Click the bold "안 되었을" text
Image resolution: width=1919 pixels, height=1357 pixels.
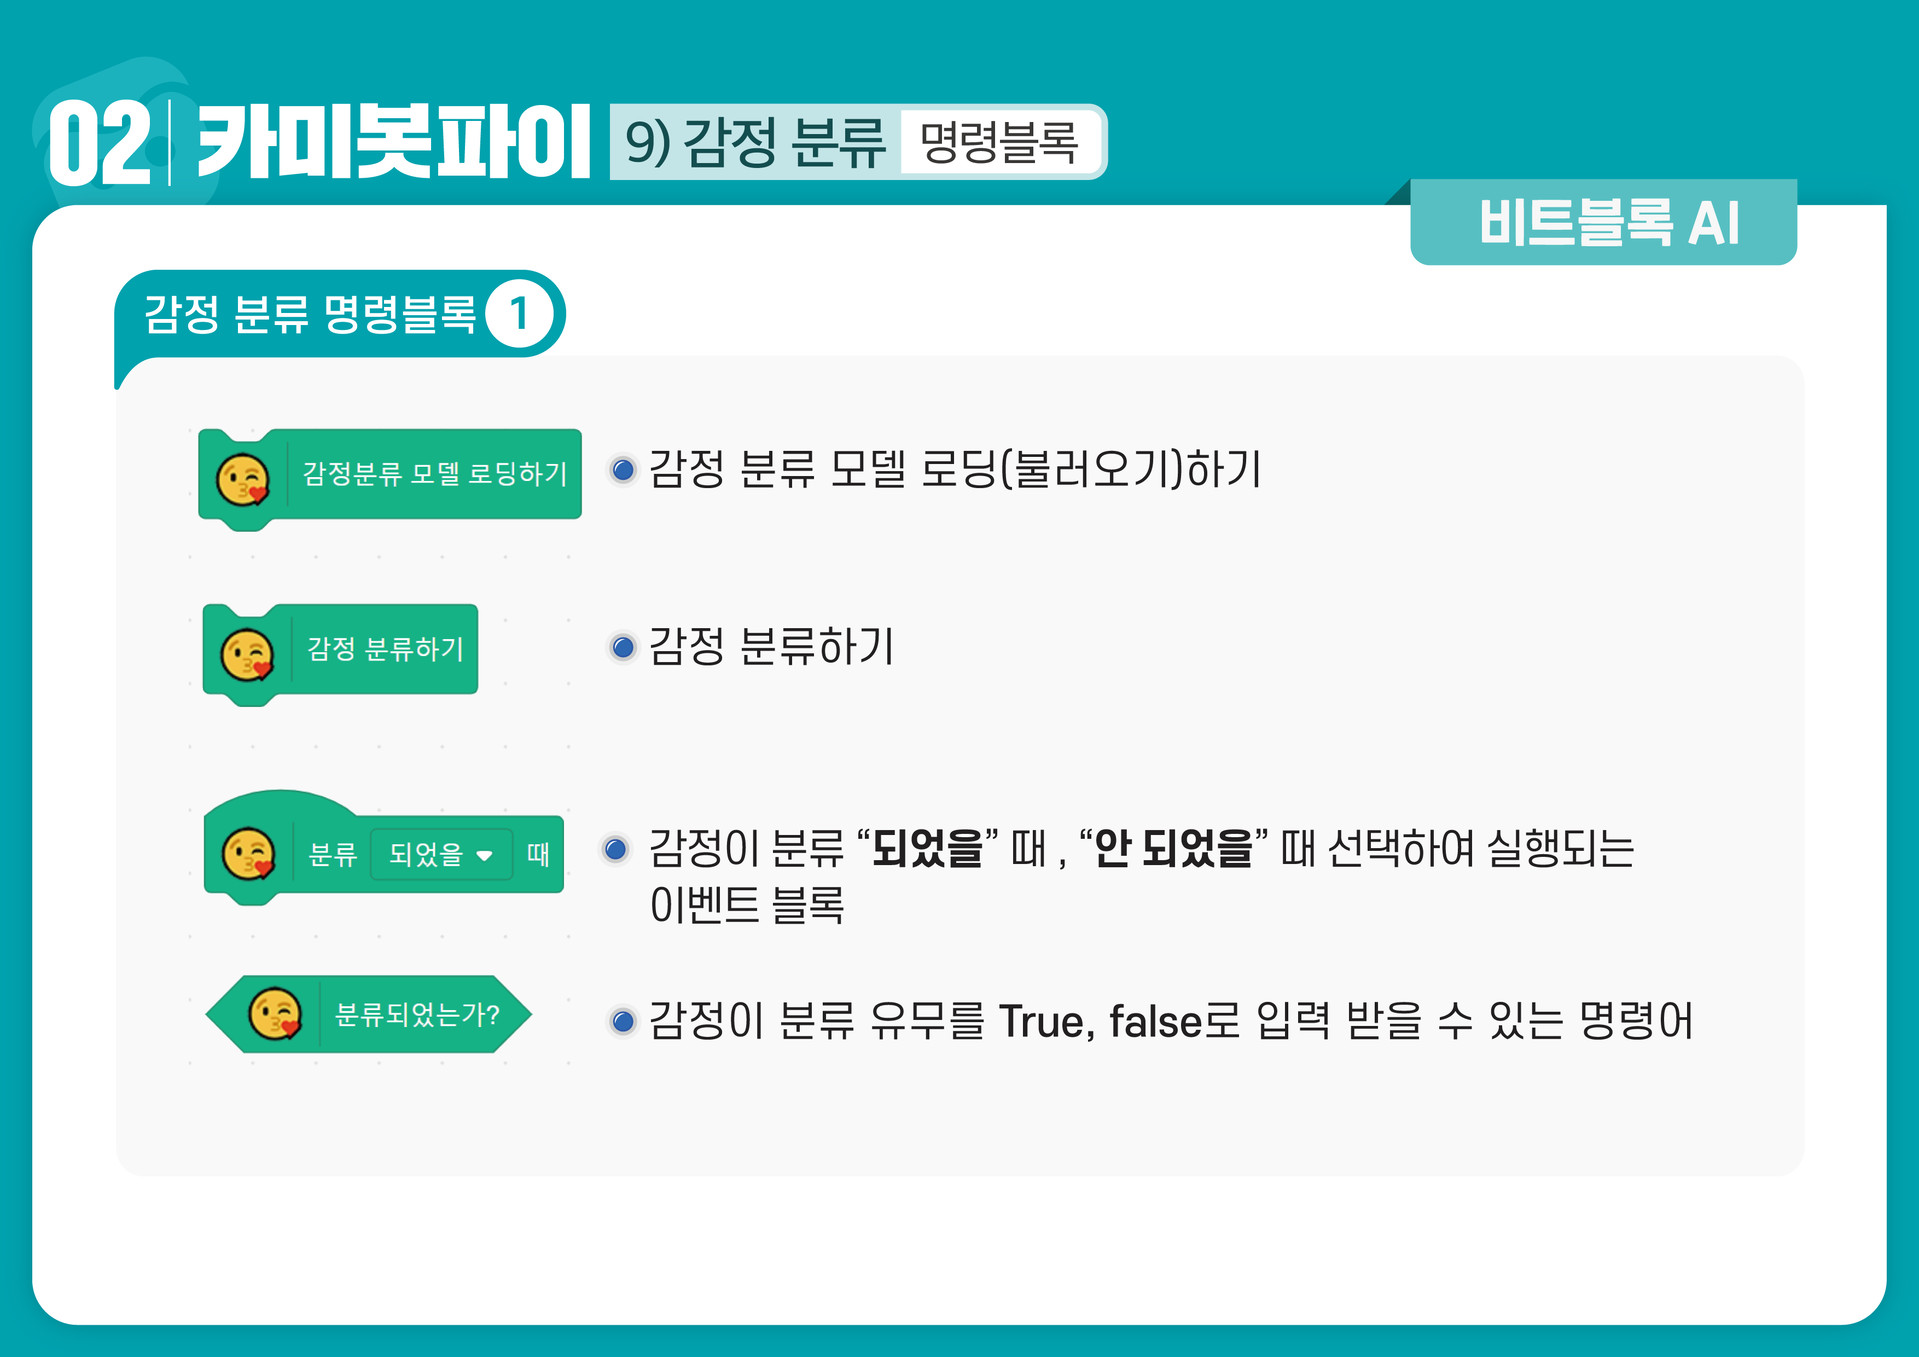(x=1174, y=848)
